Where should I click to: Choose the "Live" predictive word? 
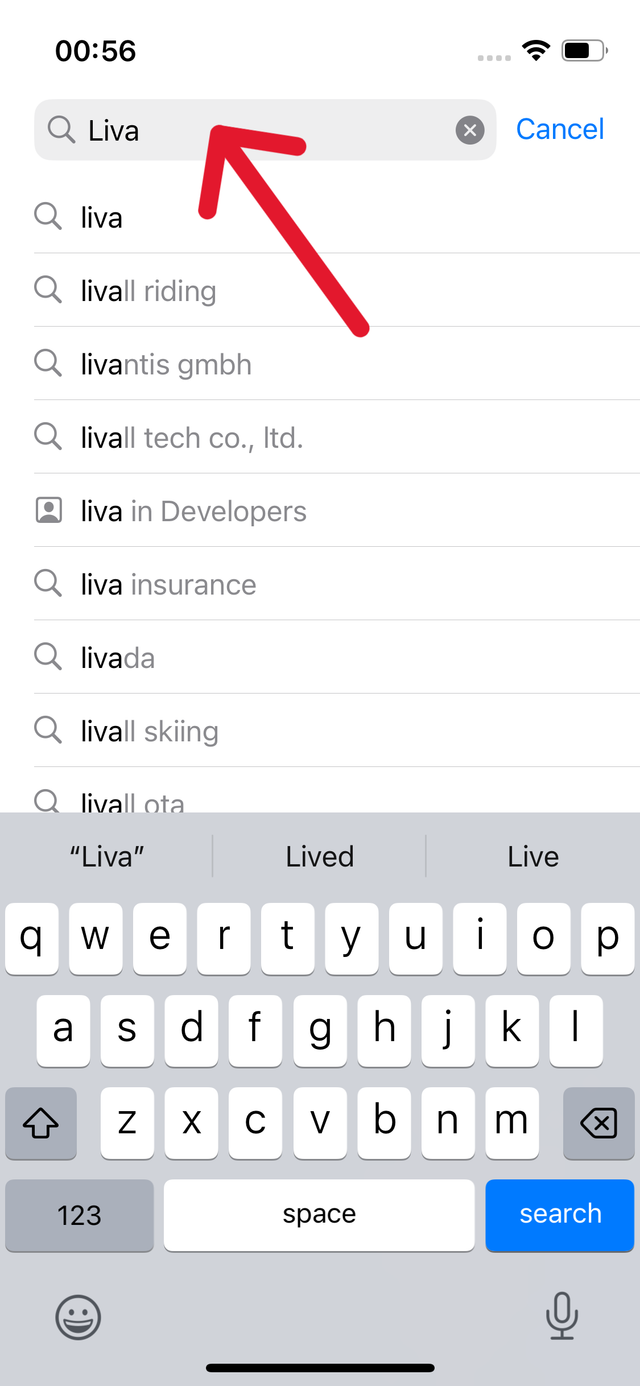[533, 857]
